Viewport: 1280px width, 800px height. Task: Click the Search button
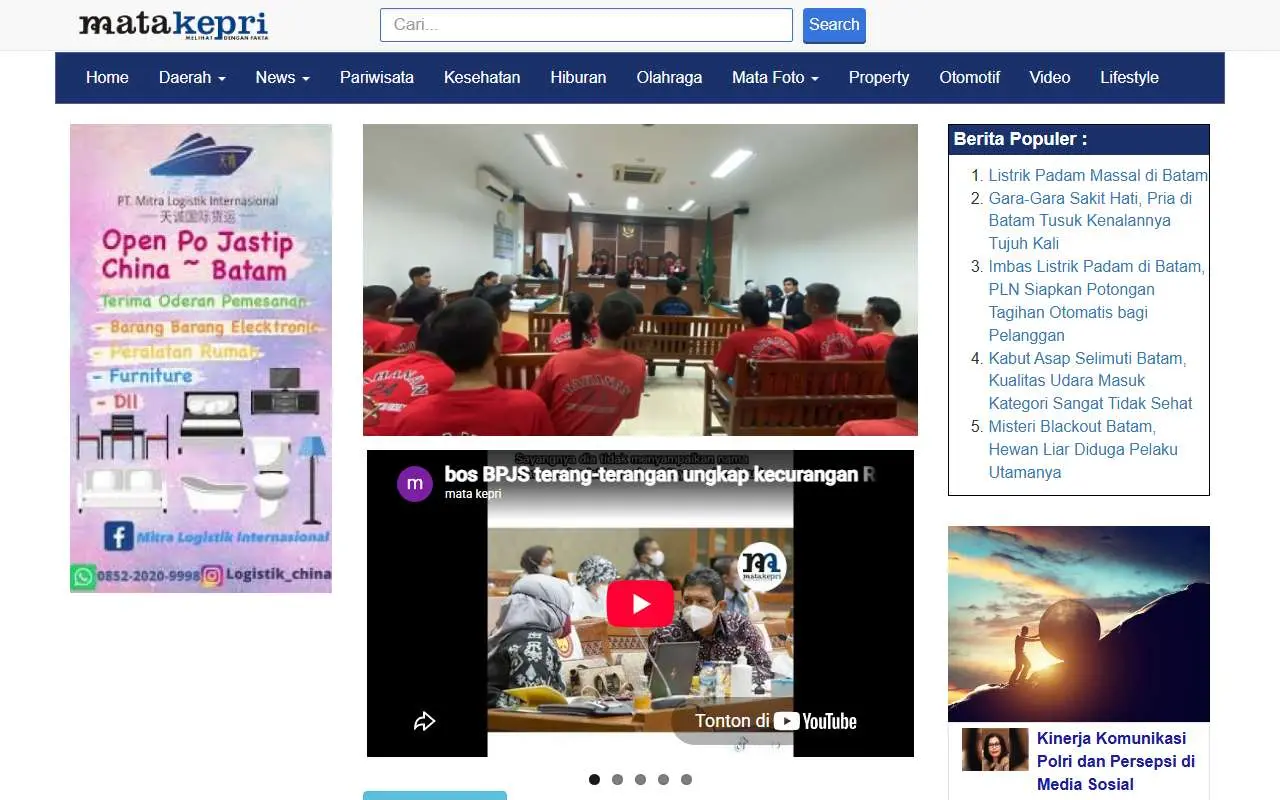click(x=834, y=25)
